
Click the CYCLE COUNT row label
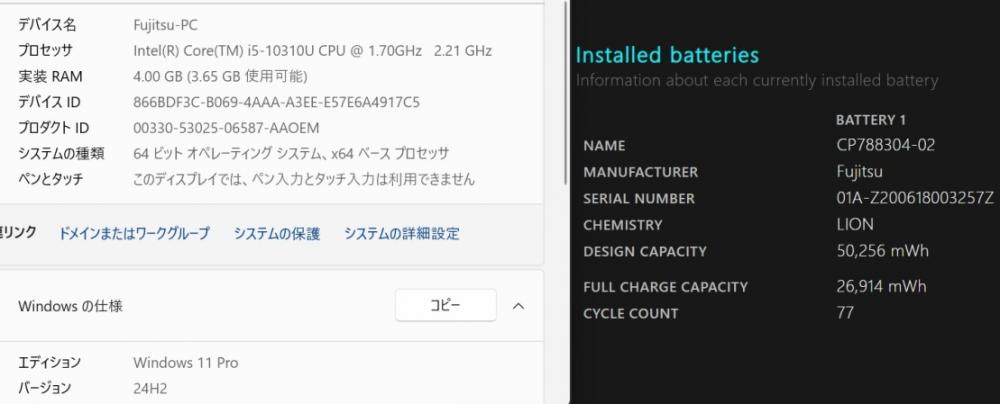(631, 313)
